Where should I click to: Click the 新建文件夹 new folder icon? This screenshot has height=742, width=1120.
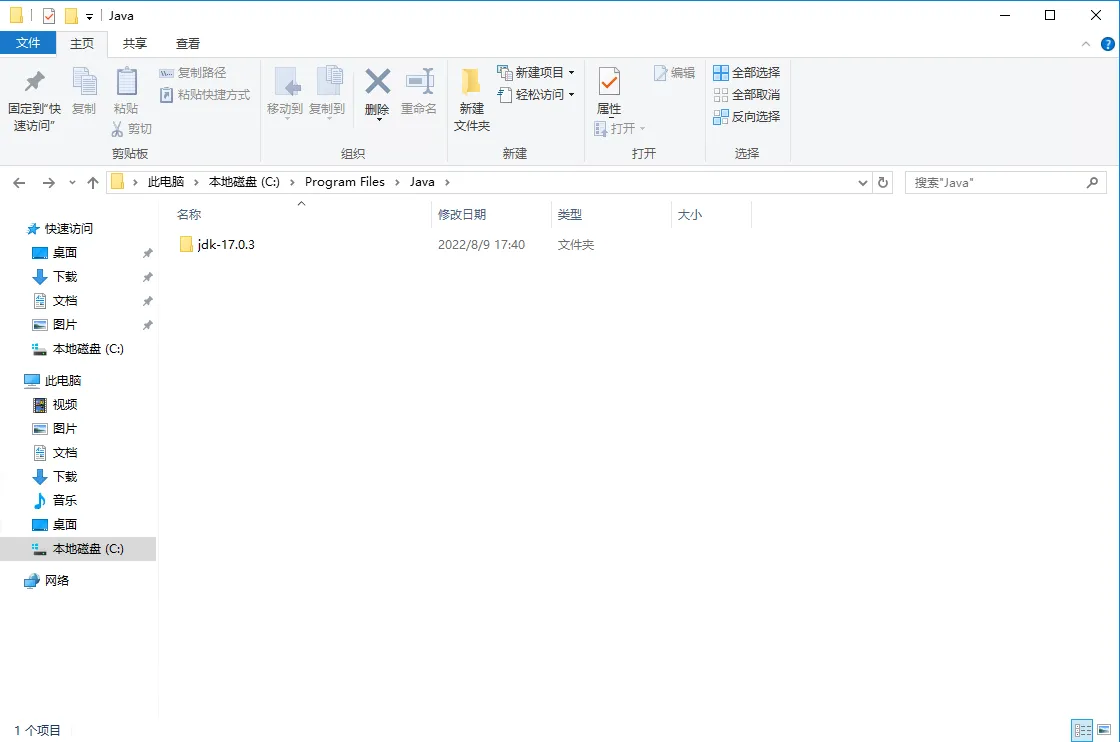pos(471,82)
